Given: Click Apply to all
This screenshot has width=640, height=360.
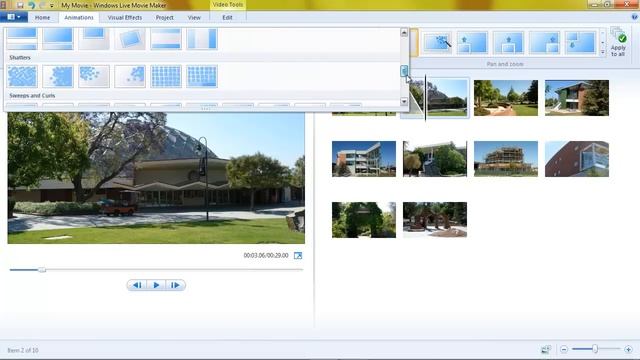Looking at the screenshot, I should [x=618, y=42].
